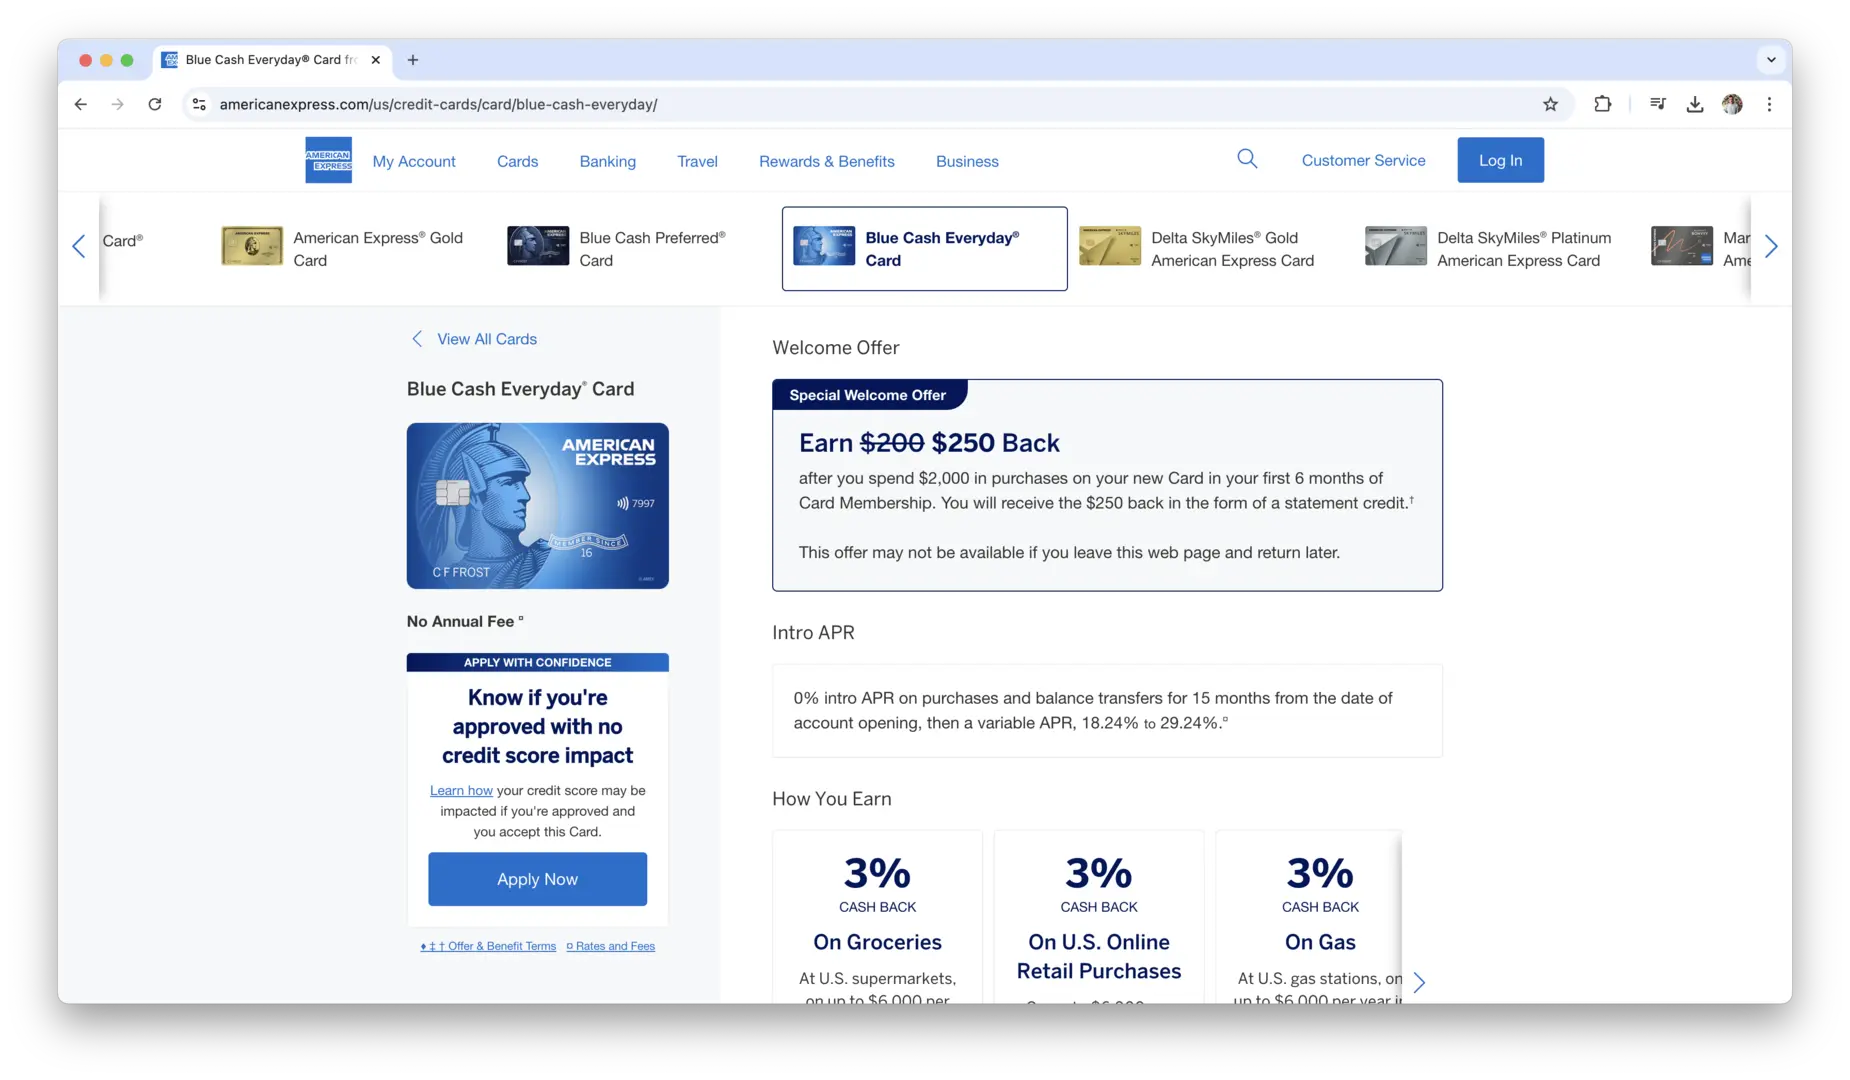Screen dimensions: 1850x1080
Task: Open the browser extensions puzzle icon
Action: (1603, 104)
